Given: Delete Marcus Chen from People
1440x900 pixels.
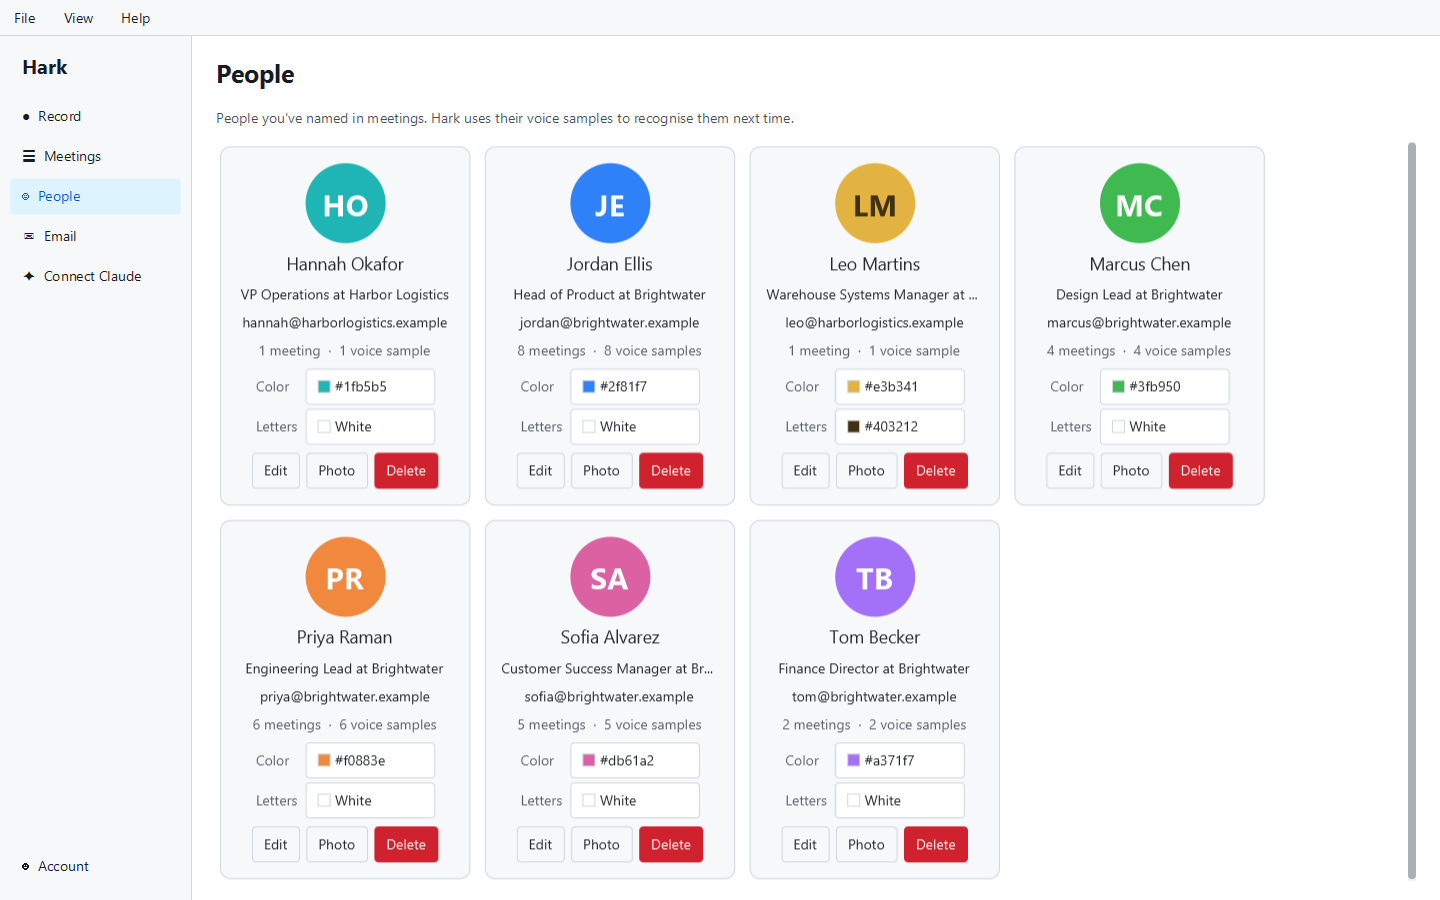Looking at the screenshot, I should [x=1201, y=471].
